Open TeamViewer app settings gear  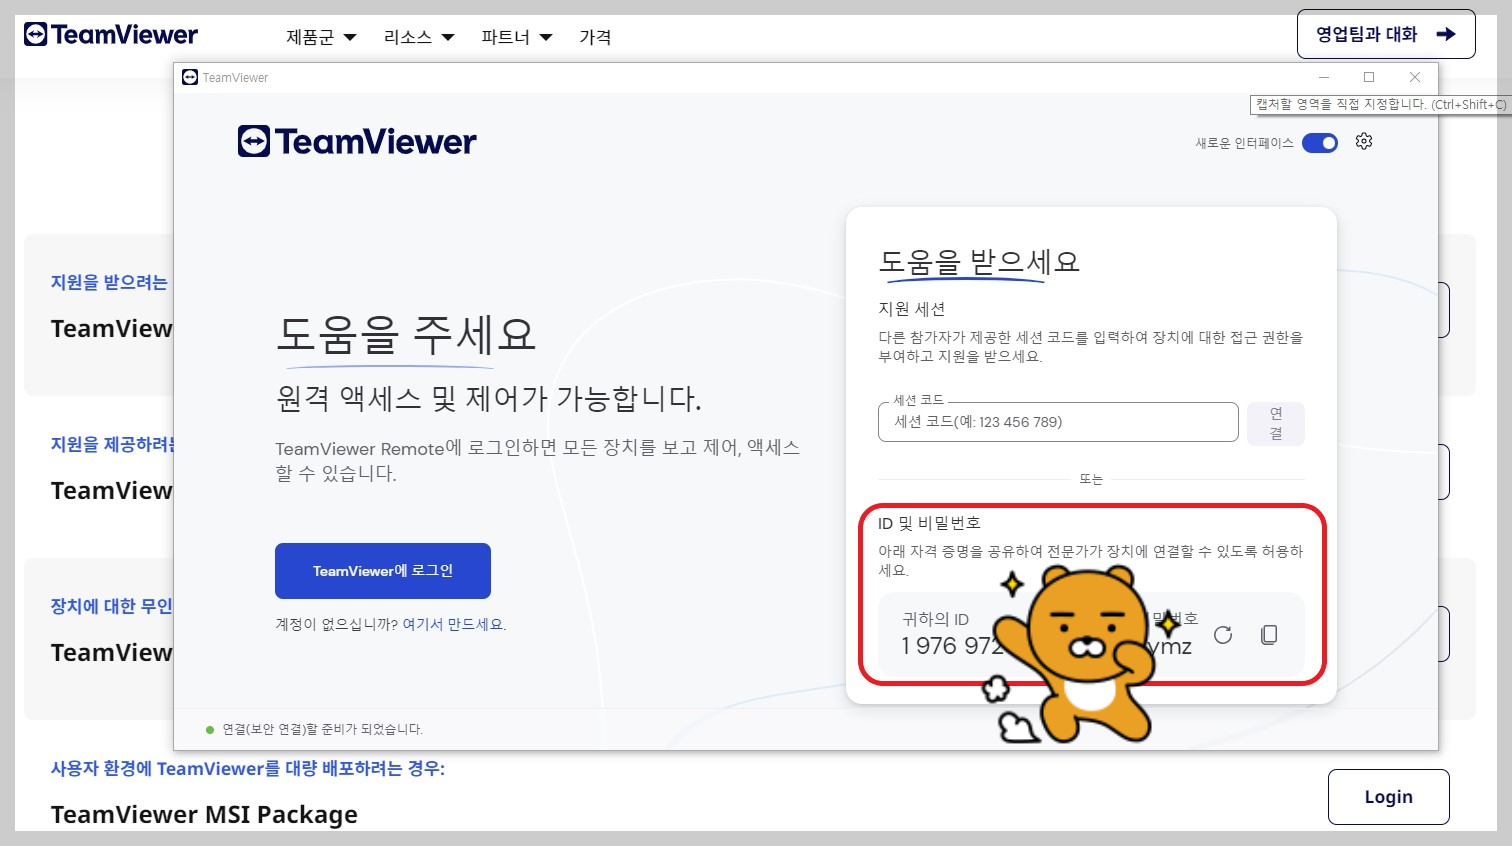pos(1364,142)
